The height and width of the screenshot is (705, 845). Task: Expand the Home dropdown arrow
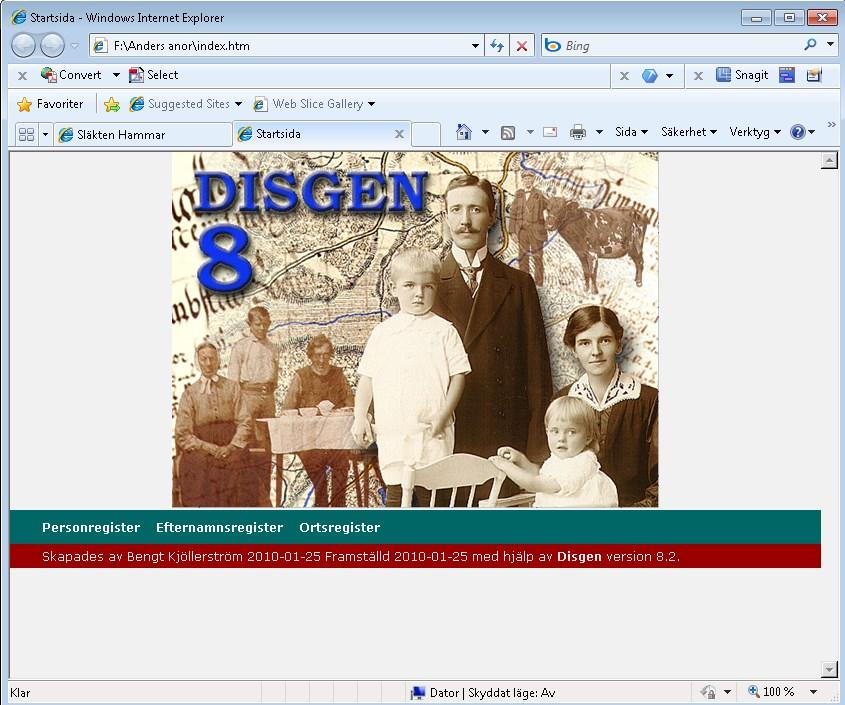pos(485,132)
